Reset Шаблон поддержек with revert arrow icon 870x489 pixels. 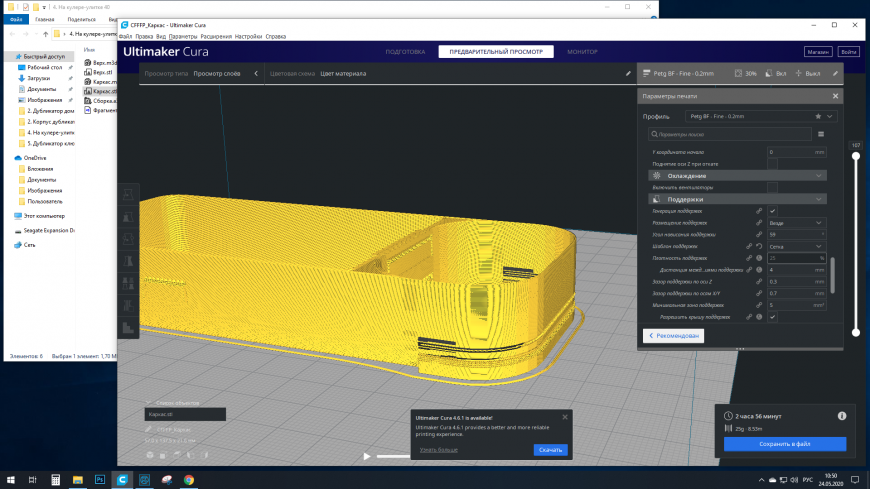[x=759, y=246]
